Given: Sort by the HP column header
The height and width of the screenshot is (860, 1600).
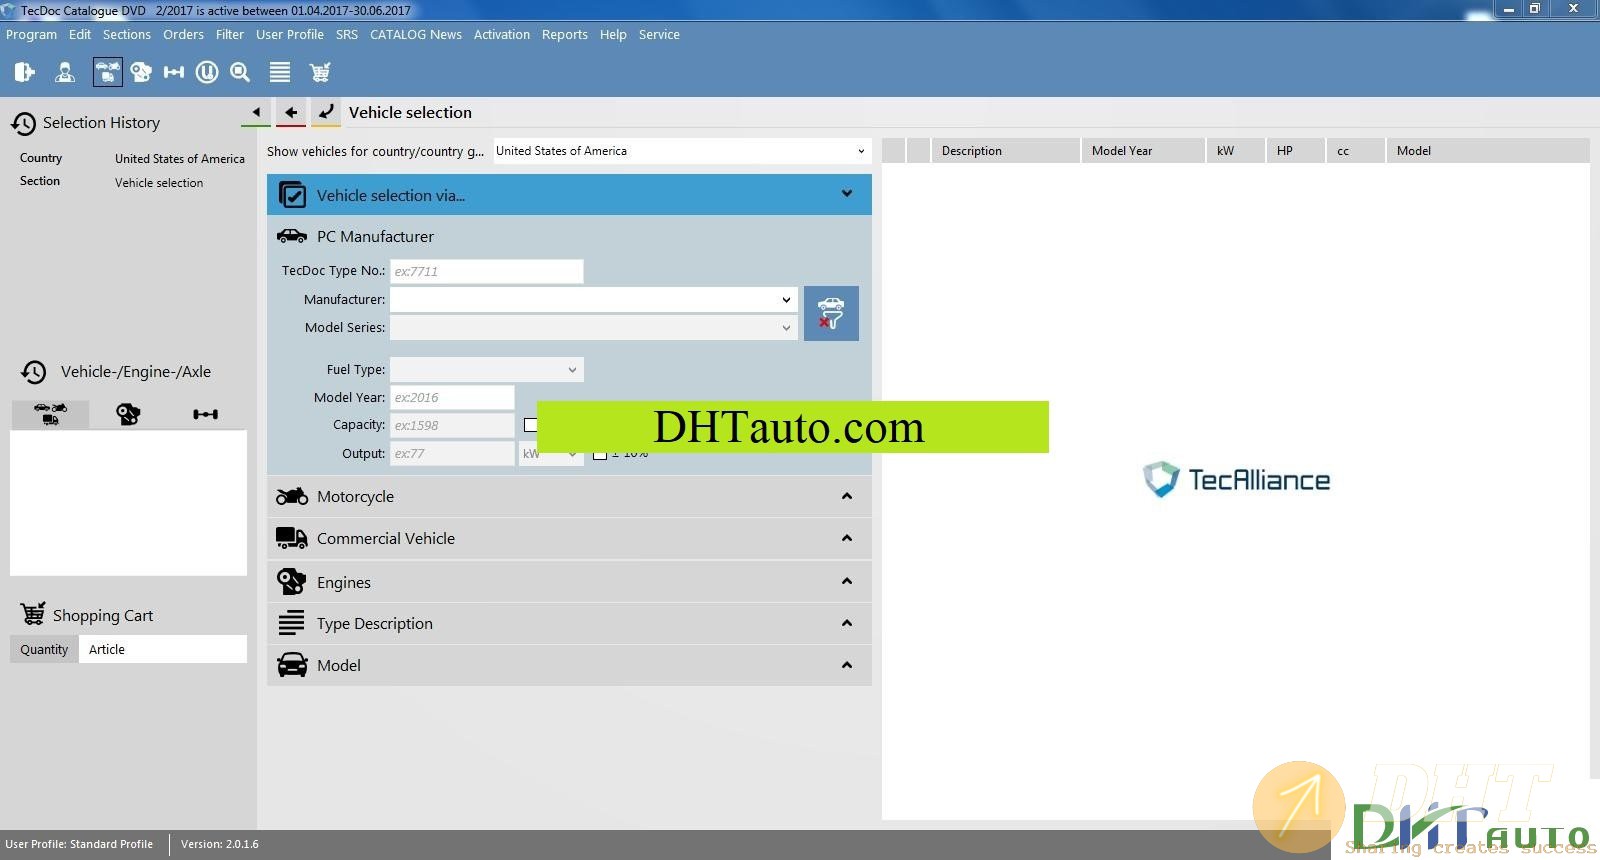Looking at the screenshot, I should 1295,151.
